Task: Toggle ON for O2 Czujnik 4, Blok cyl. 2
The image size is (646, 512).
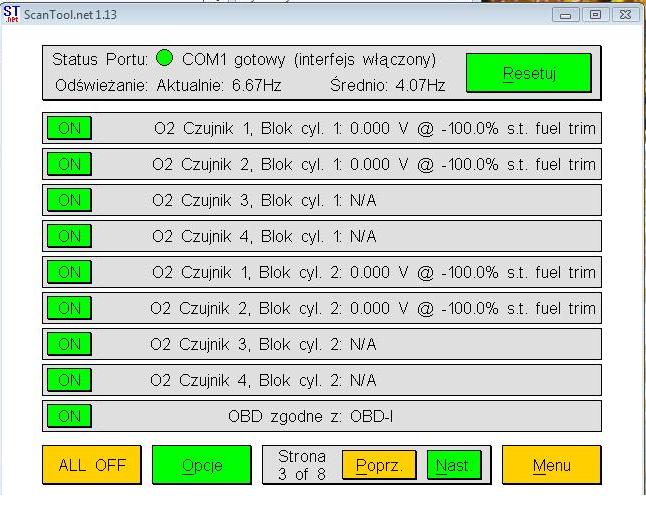Action: 69,380
